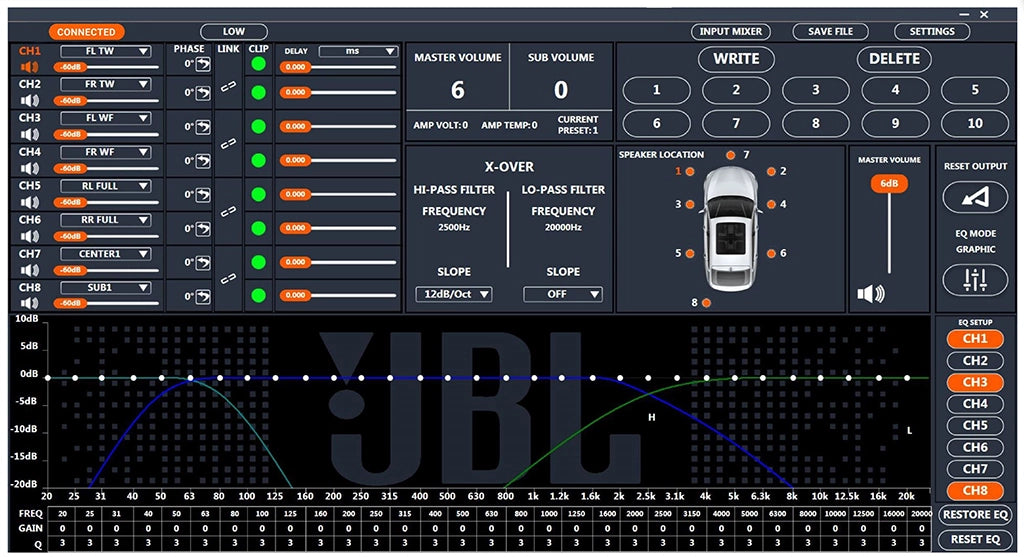Toggle the CH2 EQ setup button
Screen dimensions: 1024x557
click(x=975, y=360)
